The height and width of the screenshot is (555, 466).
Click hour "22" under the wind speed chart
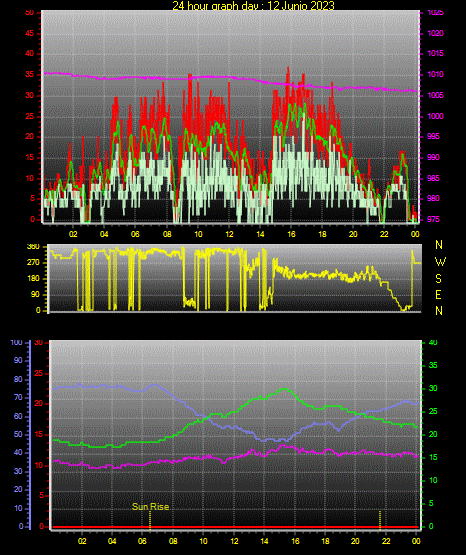(384, 234)
